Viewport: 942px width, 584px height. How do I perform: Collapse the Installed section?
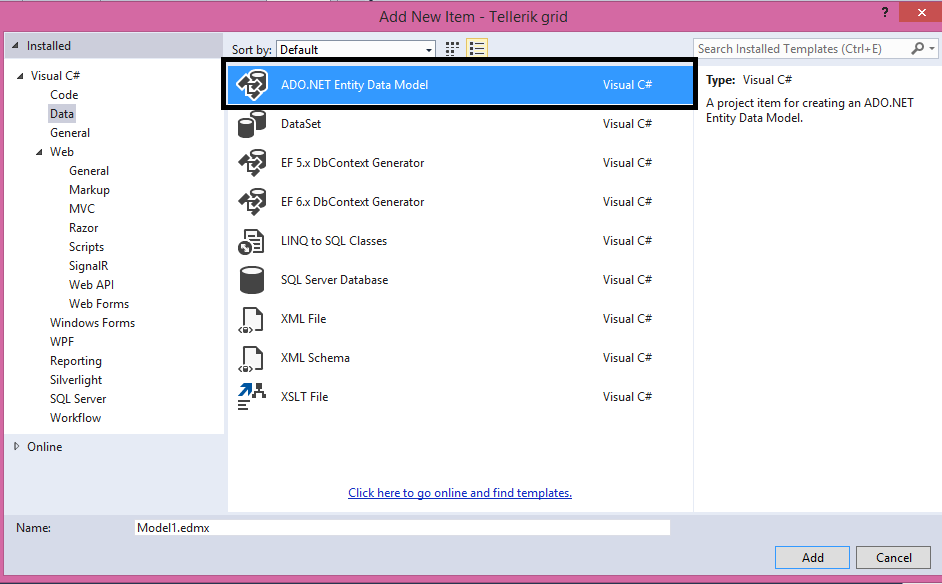(x=15, y=46)
